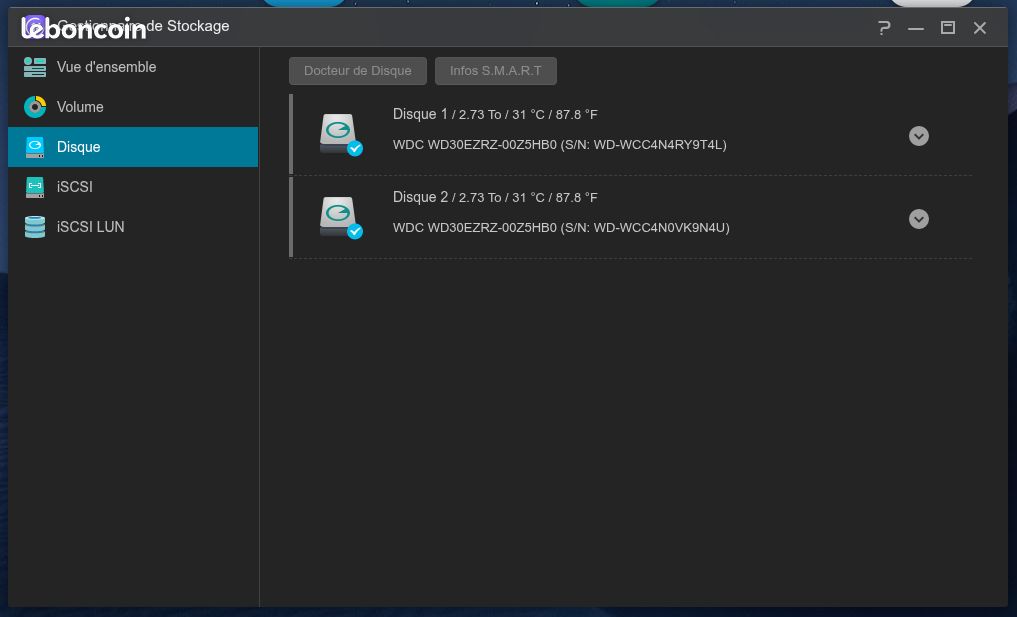Click the Volume pie chart icon
Image resolution: width=1017 pixels, height=617 pixels.
coord(35,107)
